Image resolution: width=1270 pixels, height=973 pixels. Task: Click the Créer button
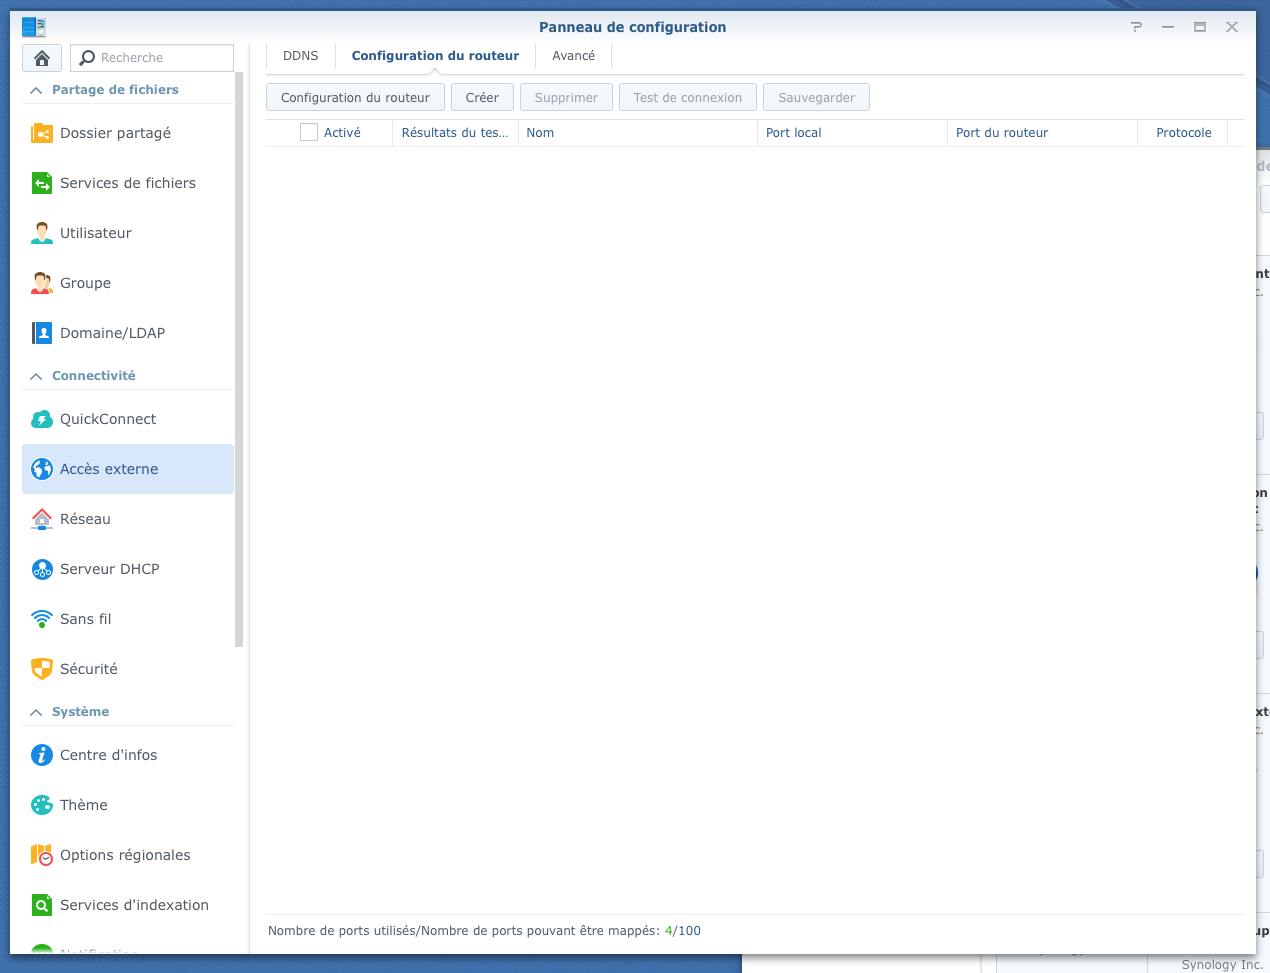coord(482,98)
